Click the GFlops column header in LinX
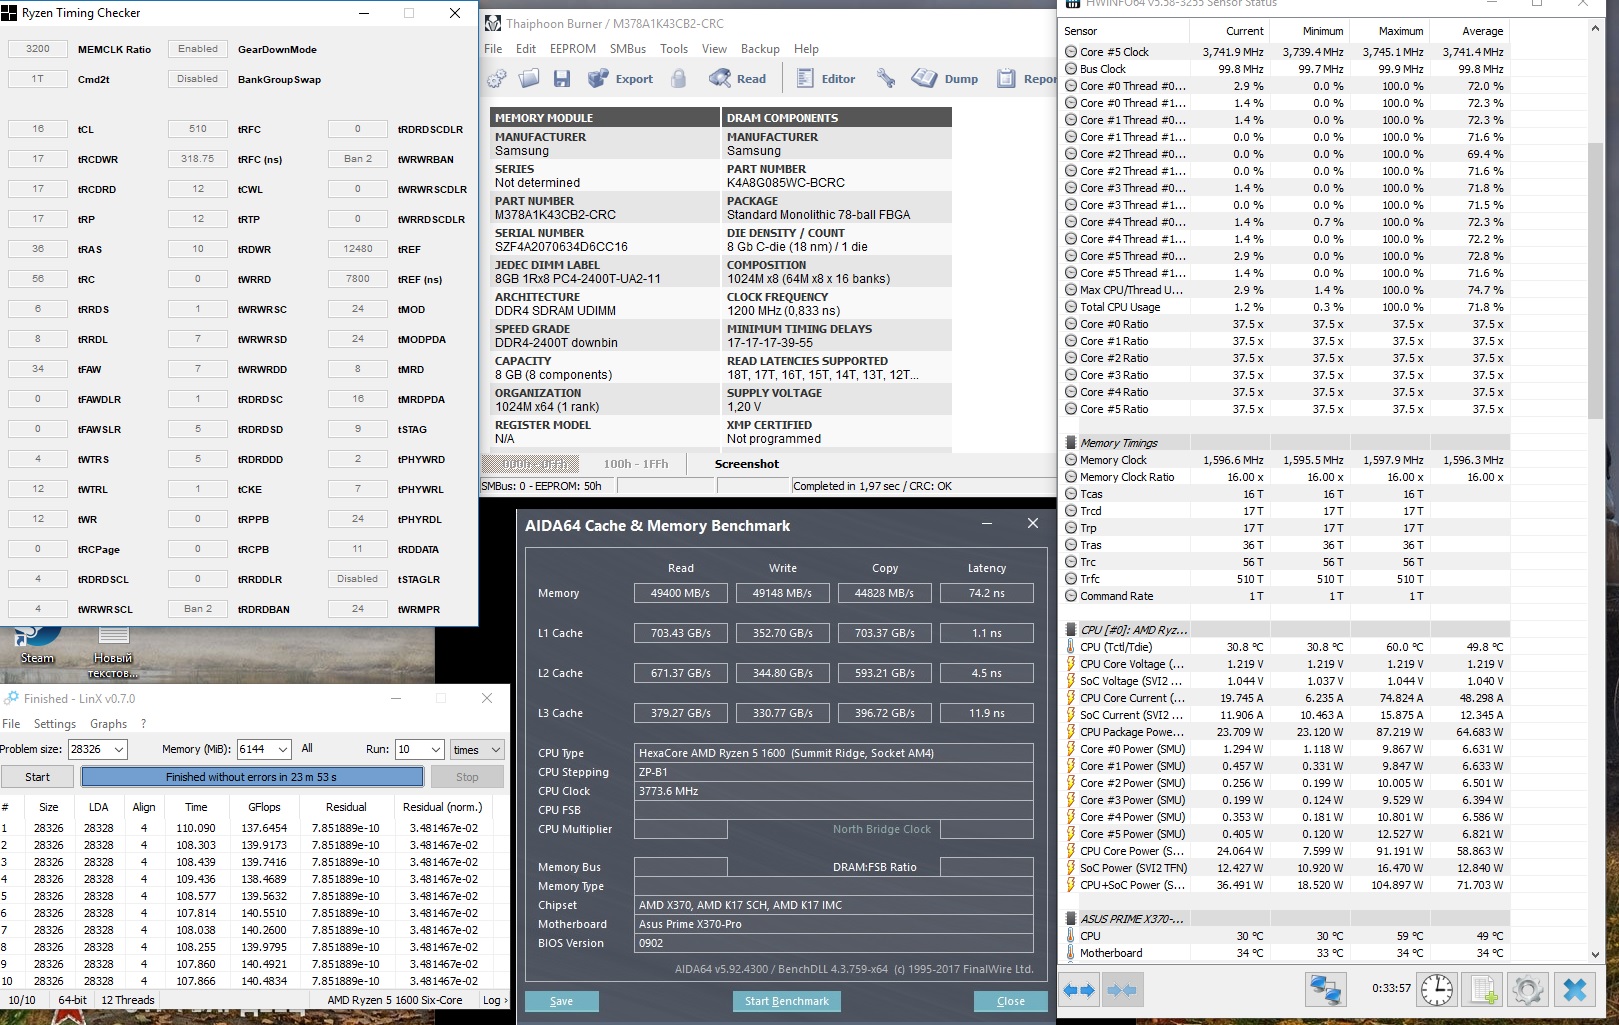1619x1025 pixels. click(x=264, y=807)
